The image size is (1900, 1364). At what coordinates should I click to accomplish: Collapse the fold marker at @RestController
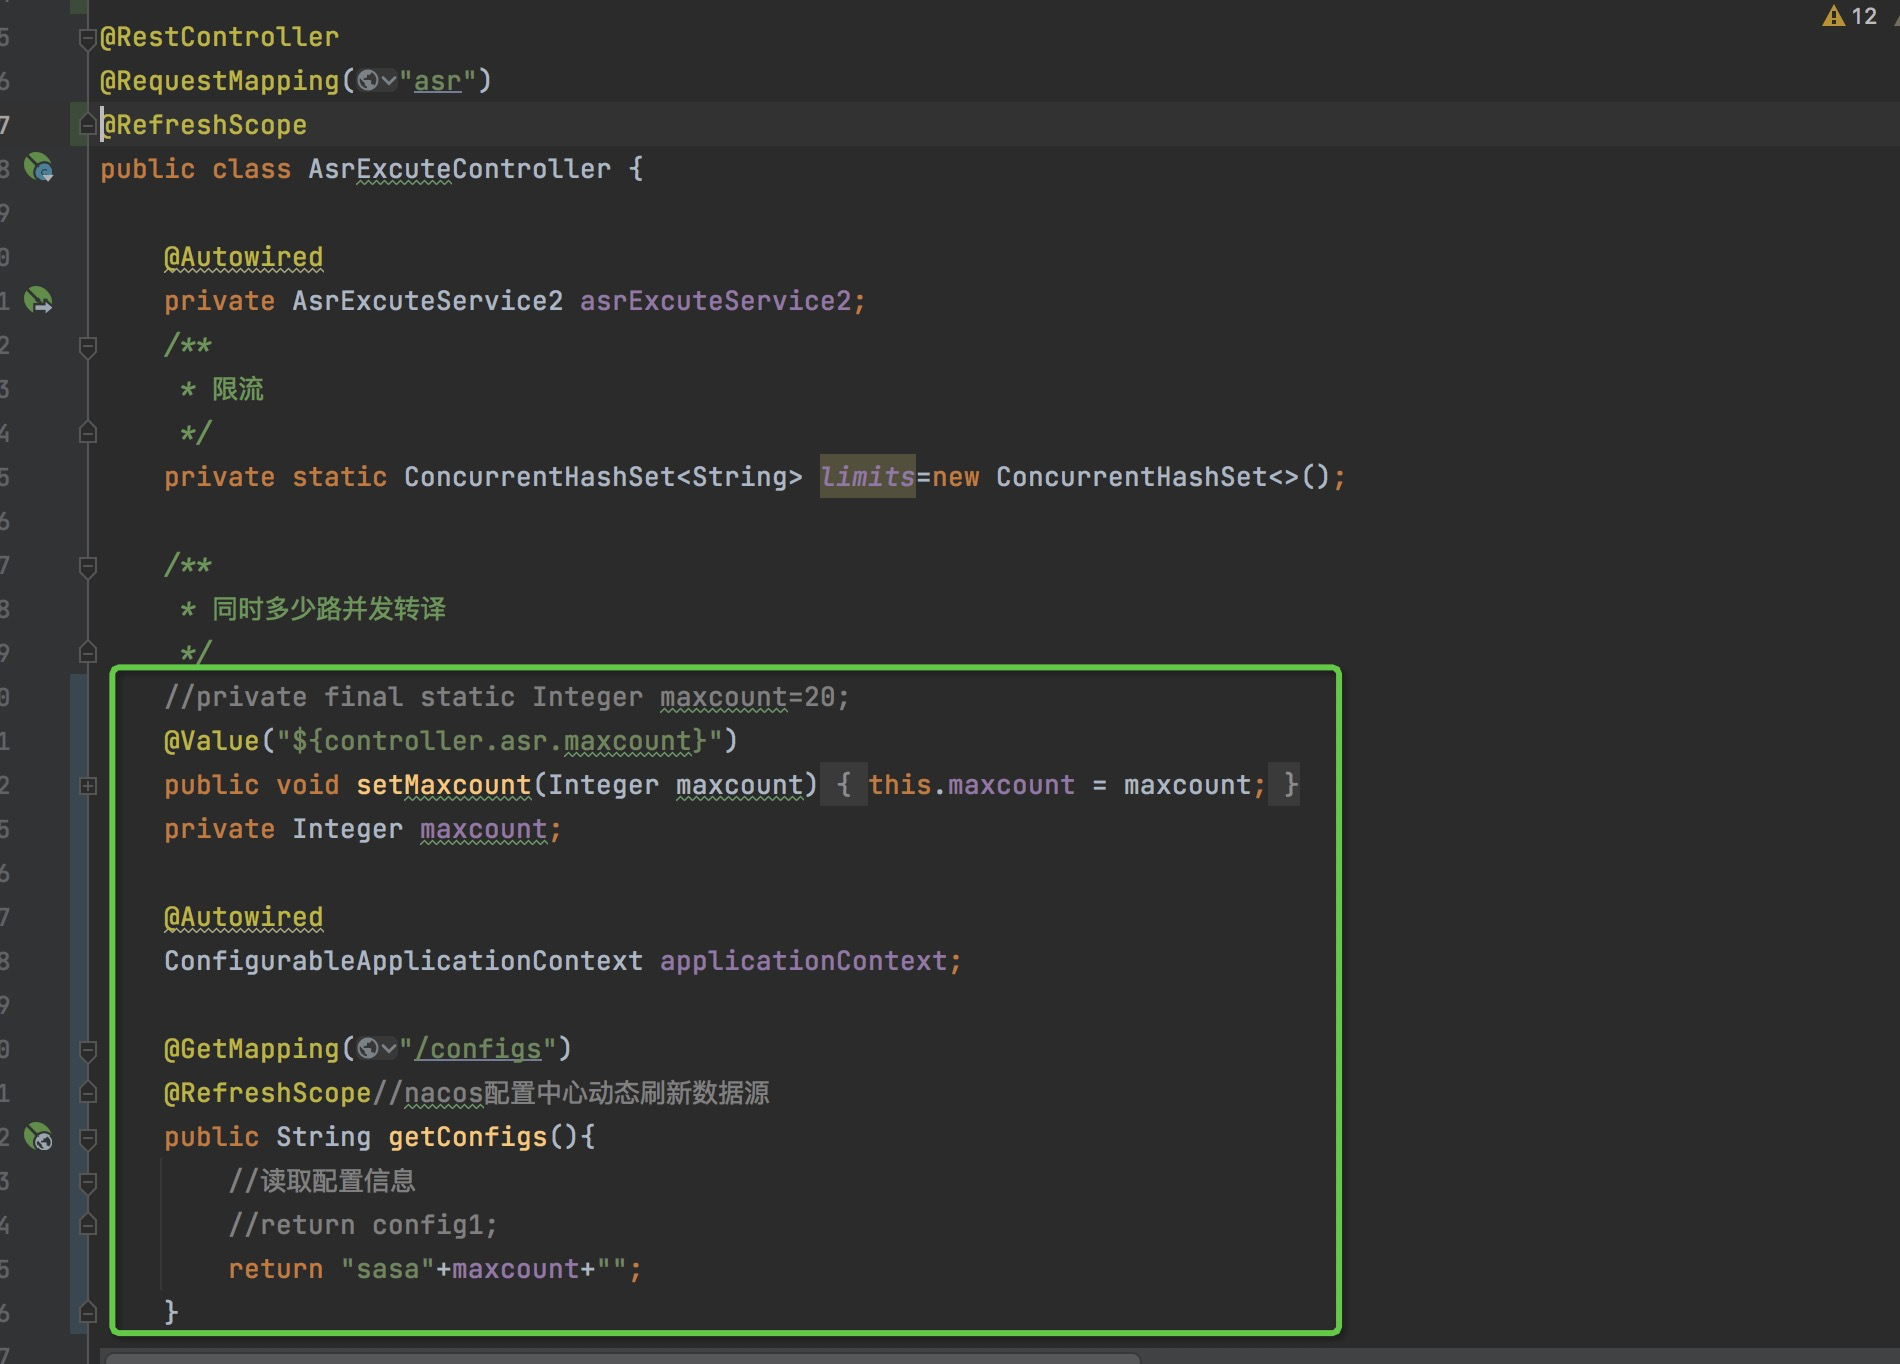point(88,38)
